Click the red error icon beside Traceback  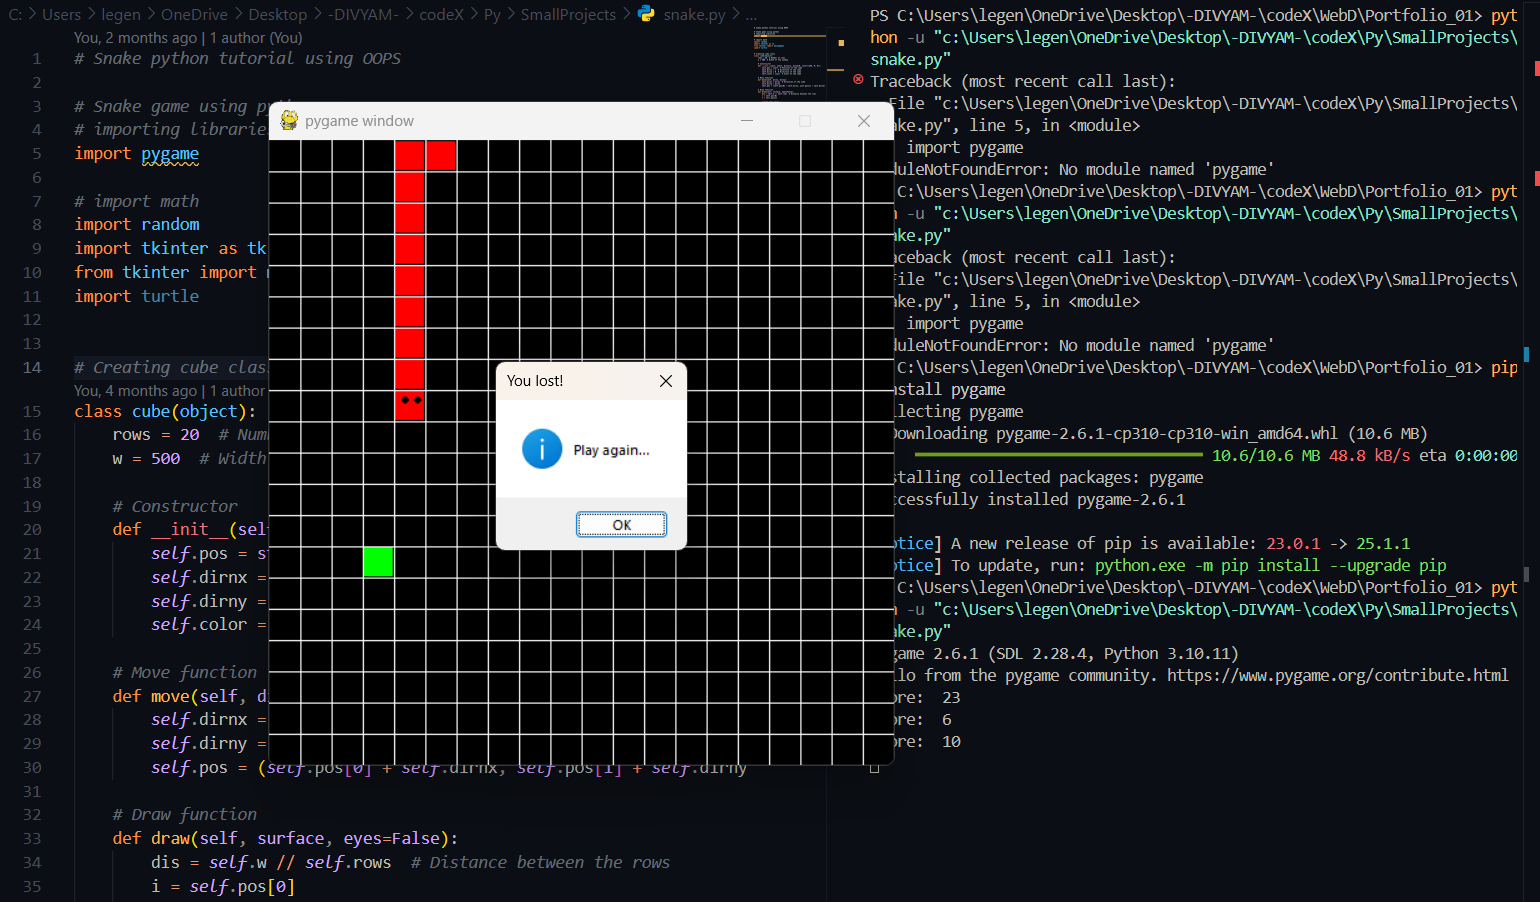(x=858, y=79)
